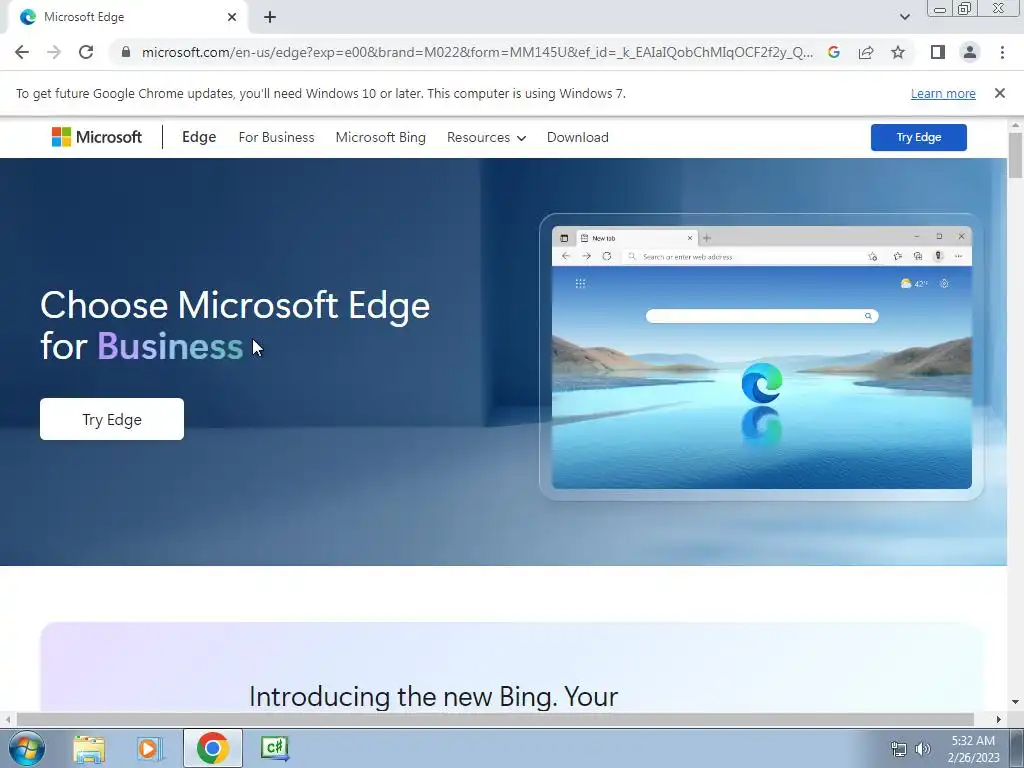This screenshot has height=768, width=1024.
Task: Share this page via share icon
Action: point(866,52)
